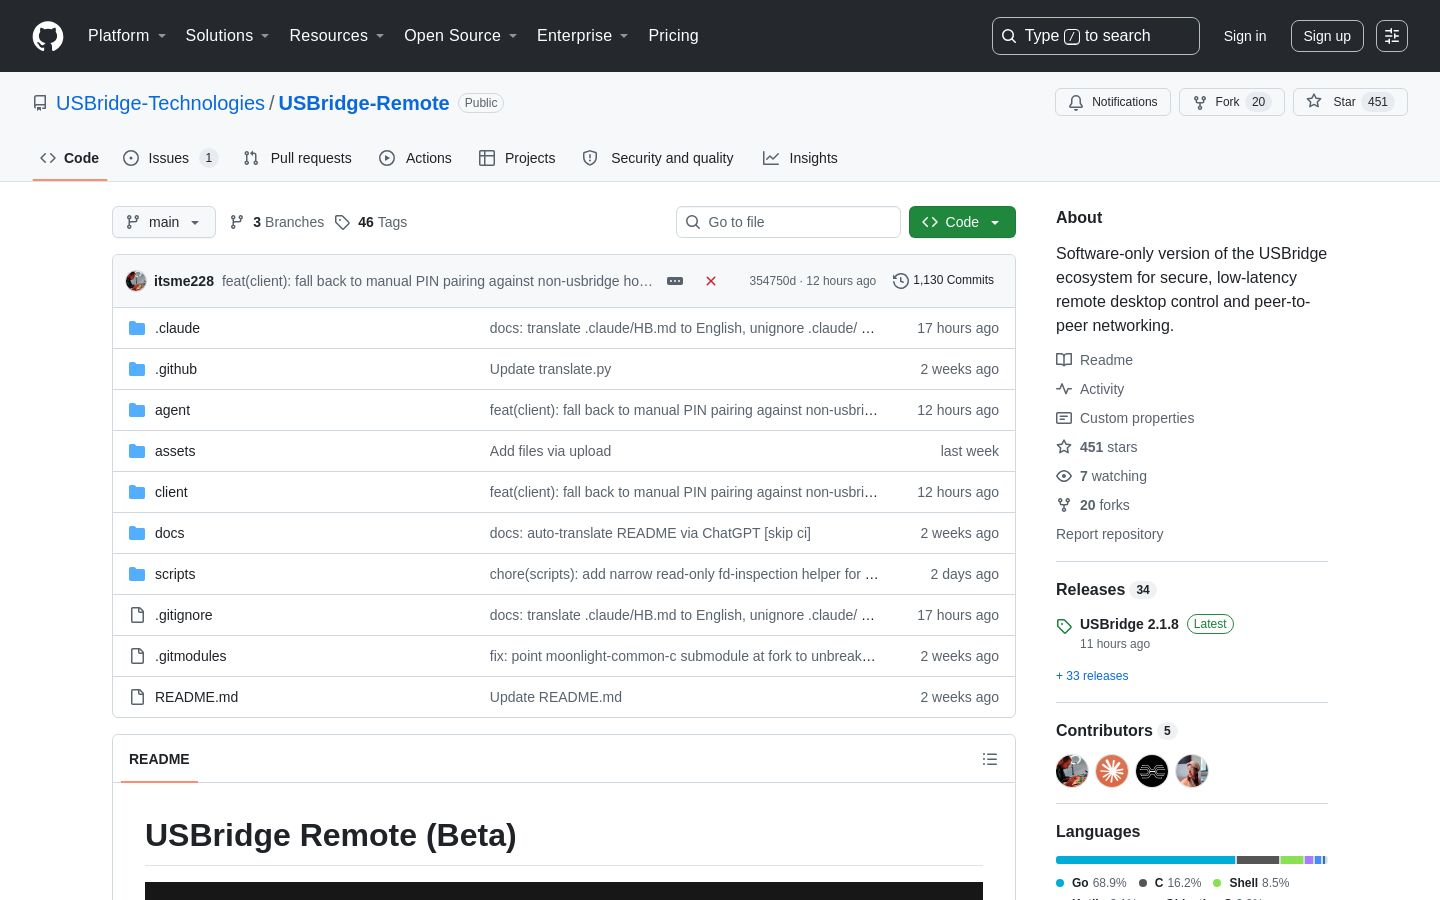Click the Go segment of the languages bar
1440x900 pixels.
1145,860
